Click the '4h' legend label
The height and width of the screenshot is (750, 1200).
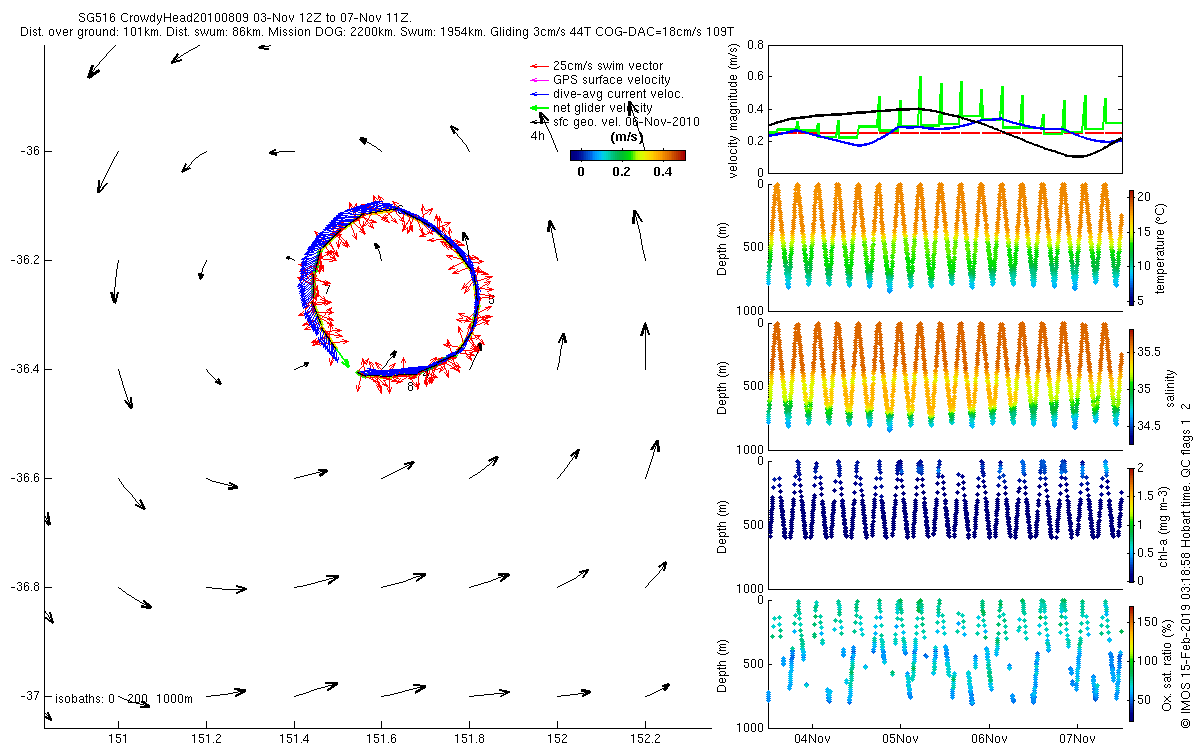click(537, 136)
